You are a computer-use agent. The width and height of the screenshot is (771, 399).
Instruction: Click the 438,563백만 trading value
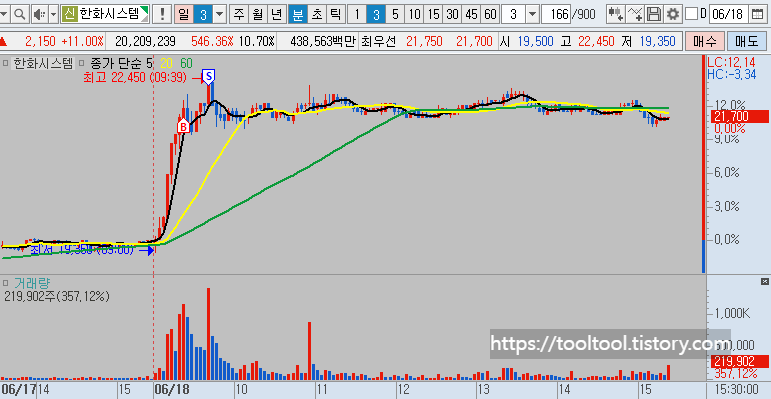[323, 42]
